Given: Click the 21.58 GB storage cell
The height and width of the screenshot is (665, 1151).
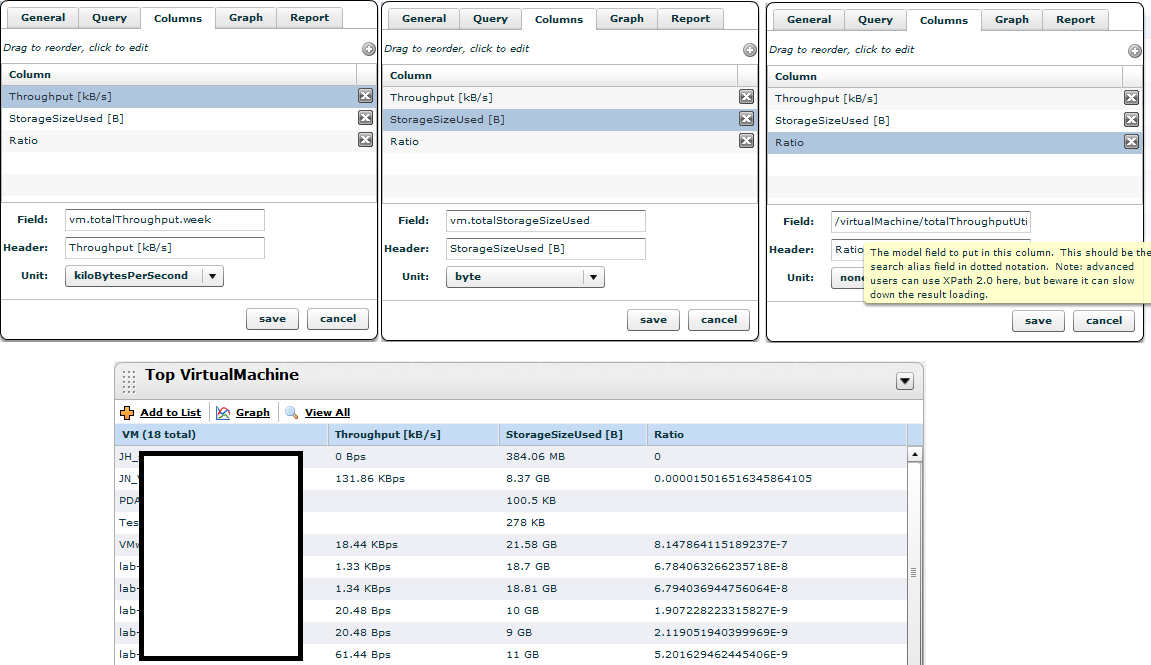Looking at the screenshot, I should pos(531,545).
